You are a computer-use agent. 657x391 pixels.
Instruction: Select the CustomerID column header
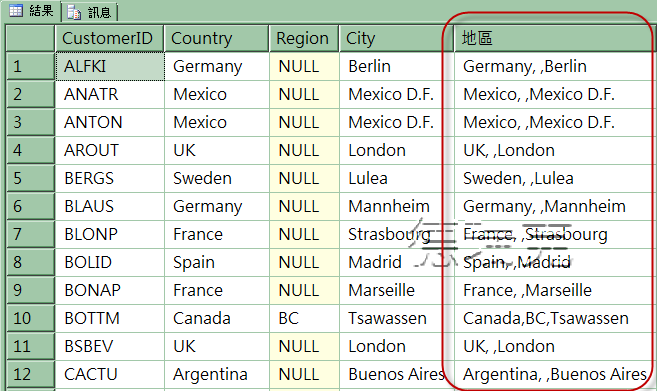[109, 39]
